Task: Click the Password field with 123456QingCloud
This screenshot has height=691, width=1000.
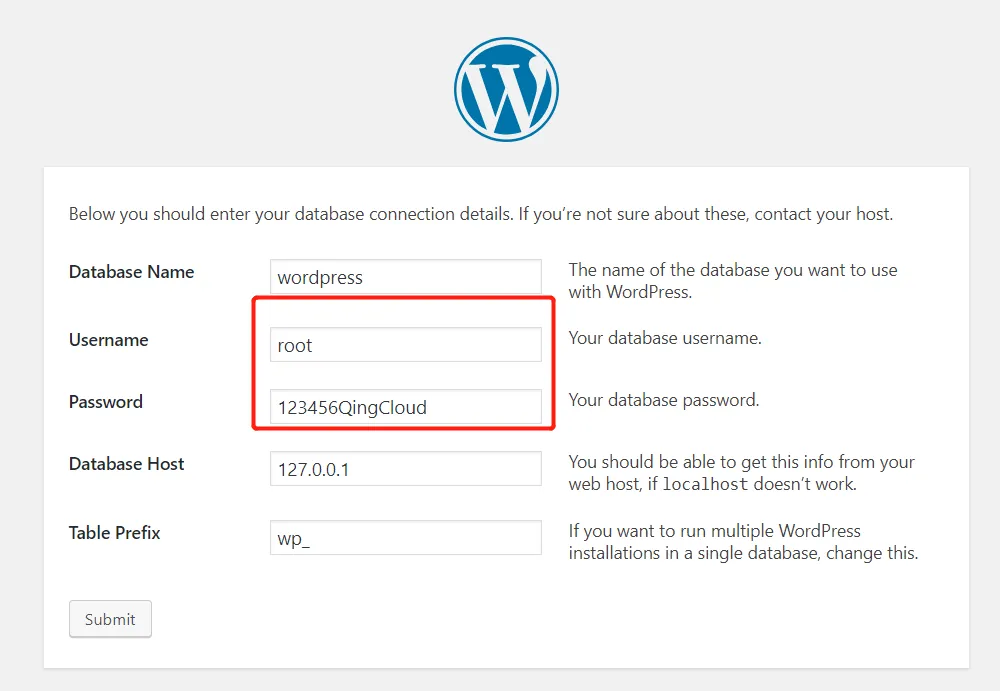Action: click(405, 407)
